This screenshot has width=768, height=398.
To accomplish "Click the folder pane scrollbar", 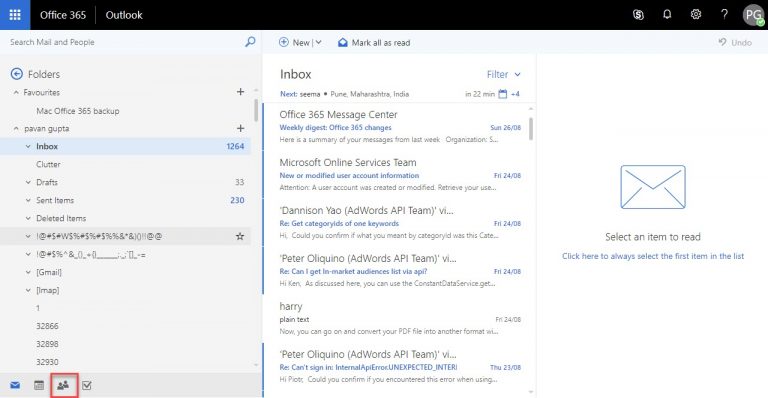I will [256, 110].
